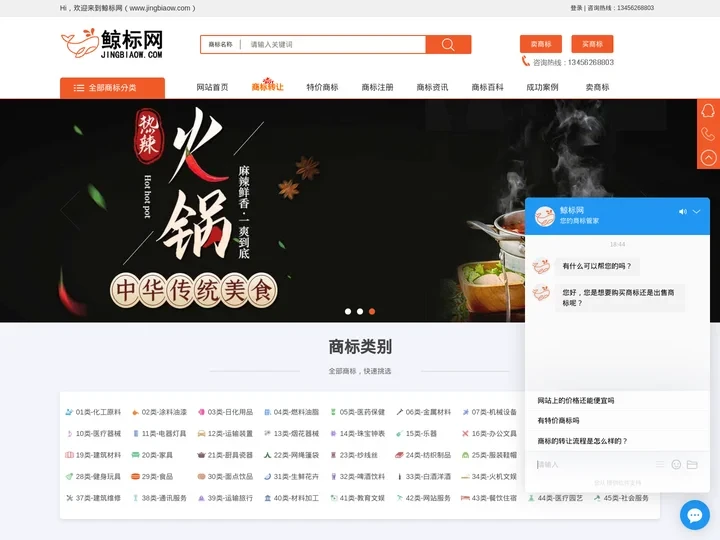Select the second carousel dot

tap(360, 311)
